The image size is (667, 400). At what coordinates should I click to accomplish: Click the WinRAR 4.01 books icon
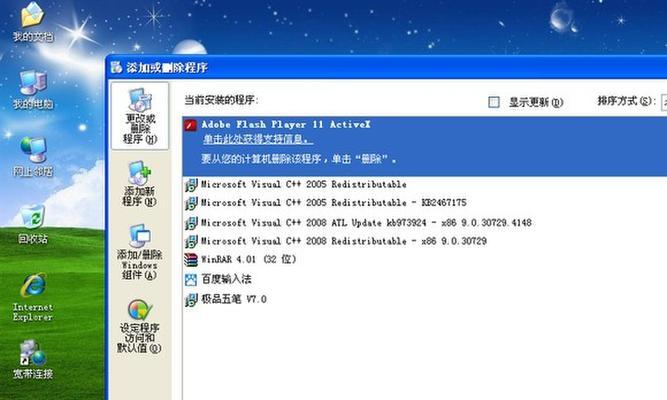(x=191, y=260)
